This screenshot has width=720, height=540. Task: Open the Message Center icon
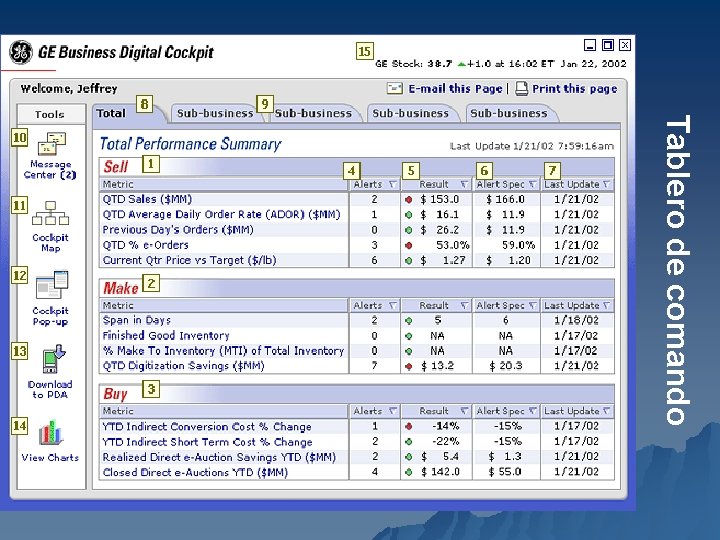[51, 144]
